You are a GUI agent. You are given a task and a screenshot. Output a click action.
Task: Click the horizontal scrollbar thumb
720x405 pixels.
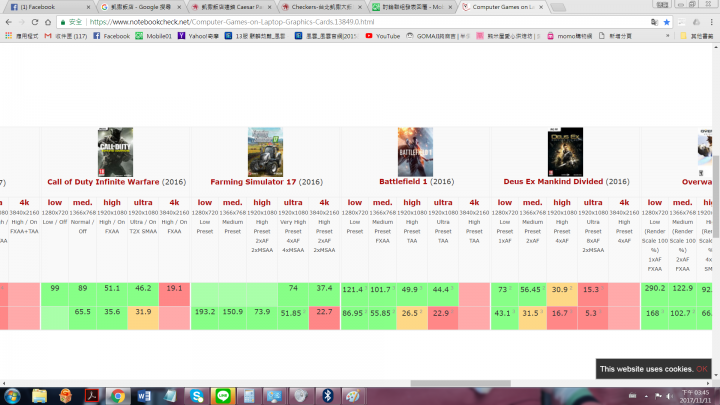click(x=461, y=383)
